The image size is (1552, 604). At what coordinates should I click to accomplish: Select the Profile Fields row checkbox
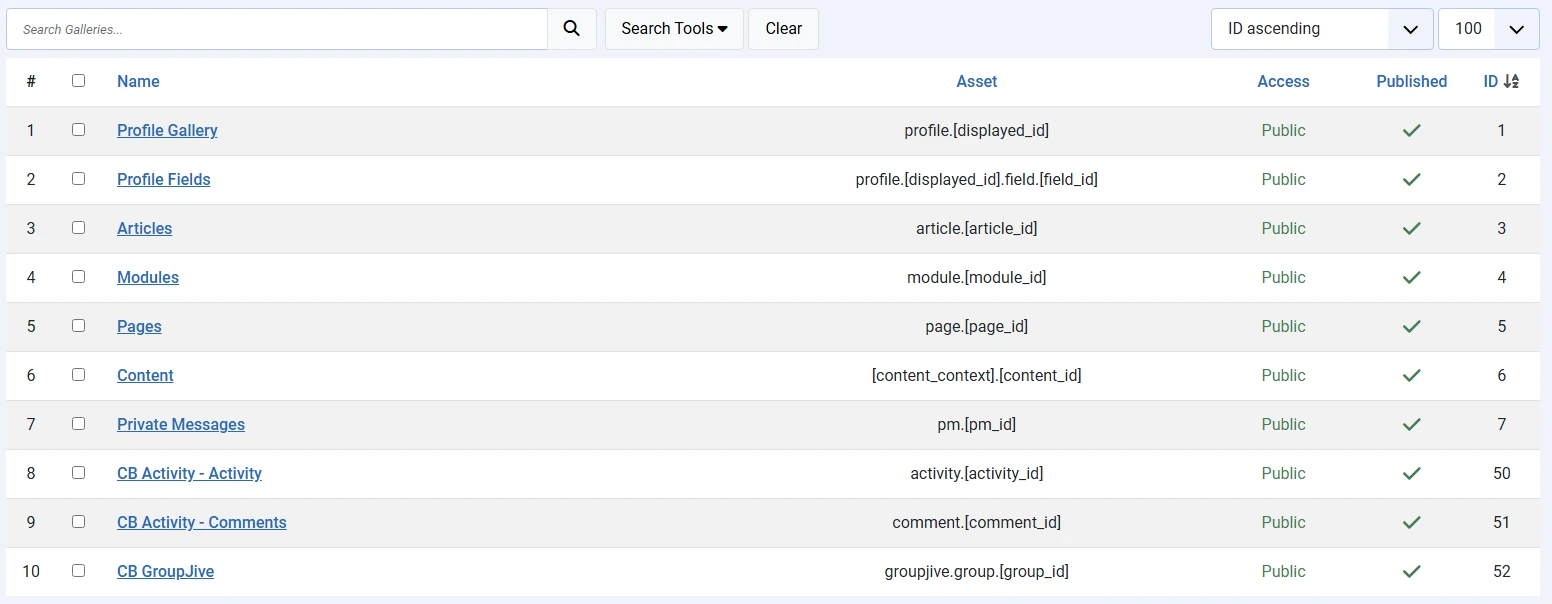click(x=79, y=179)
